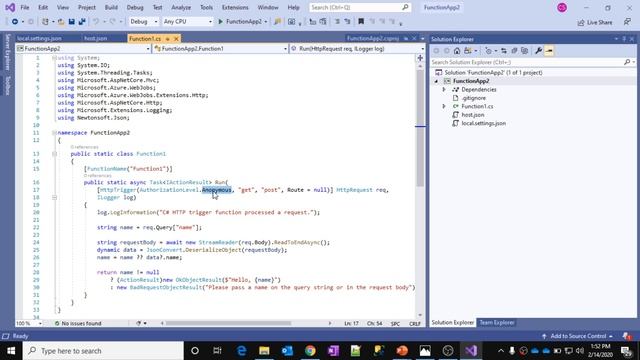Expand the Function1.cs node in Solution Explorer
This screenshot has width=640, height=360.
tap(444, 106)
